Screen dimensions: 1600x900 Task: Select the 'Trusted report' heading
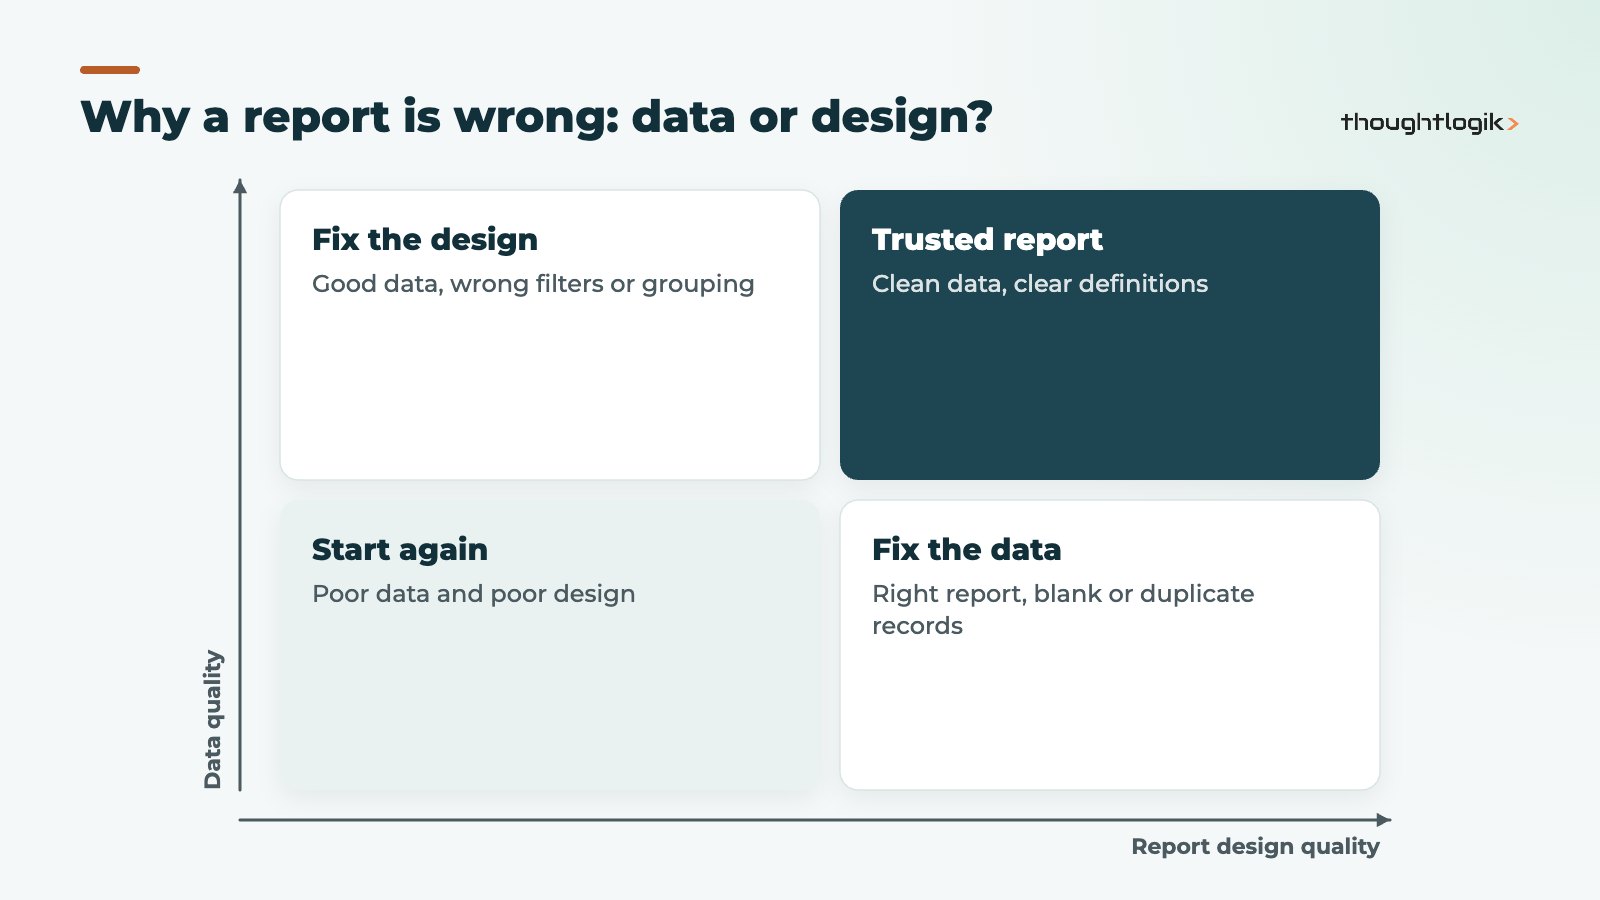click(x=987, y=240)
